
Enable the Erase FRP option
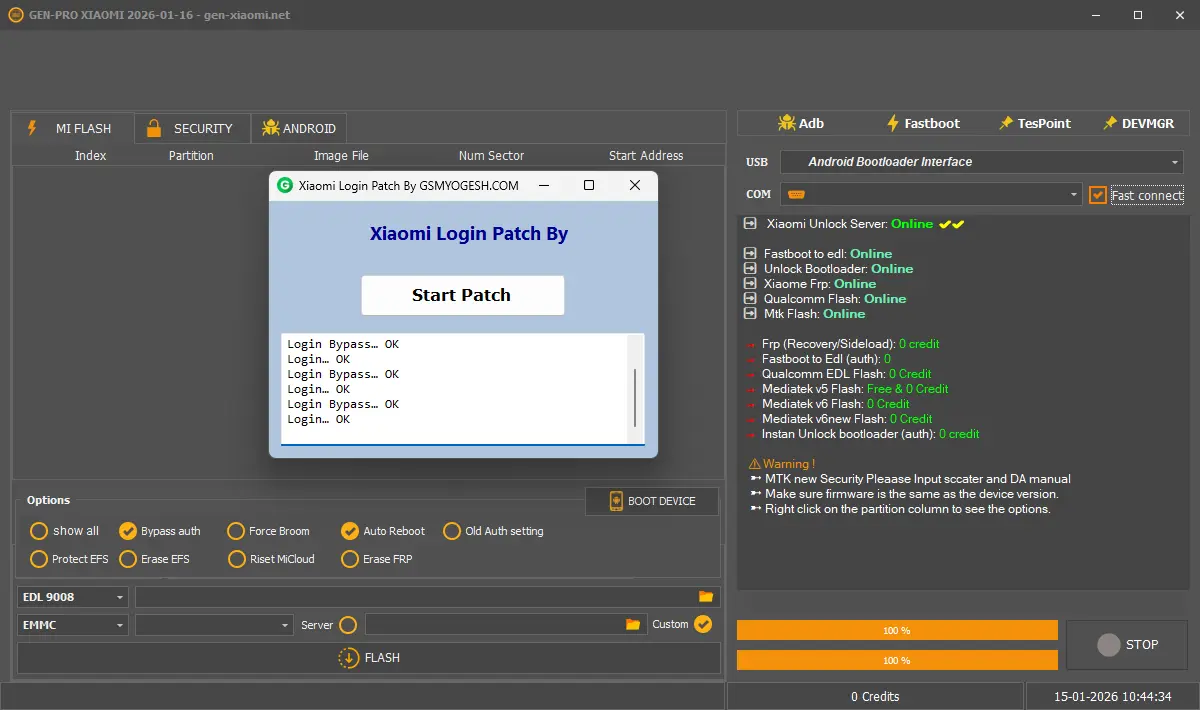point(350,559)
